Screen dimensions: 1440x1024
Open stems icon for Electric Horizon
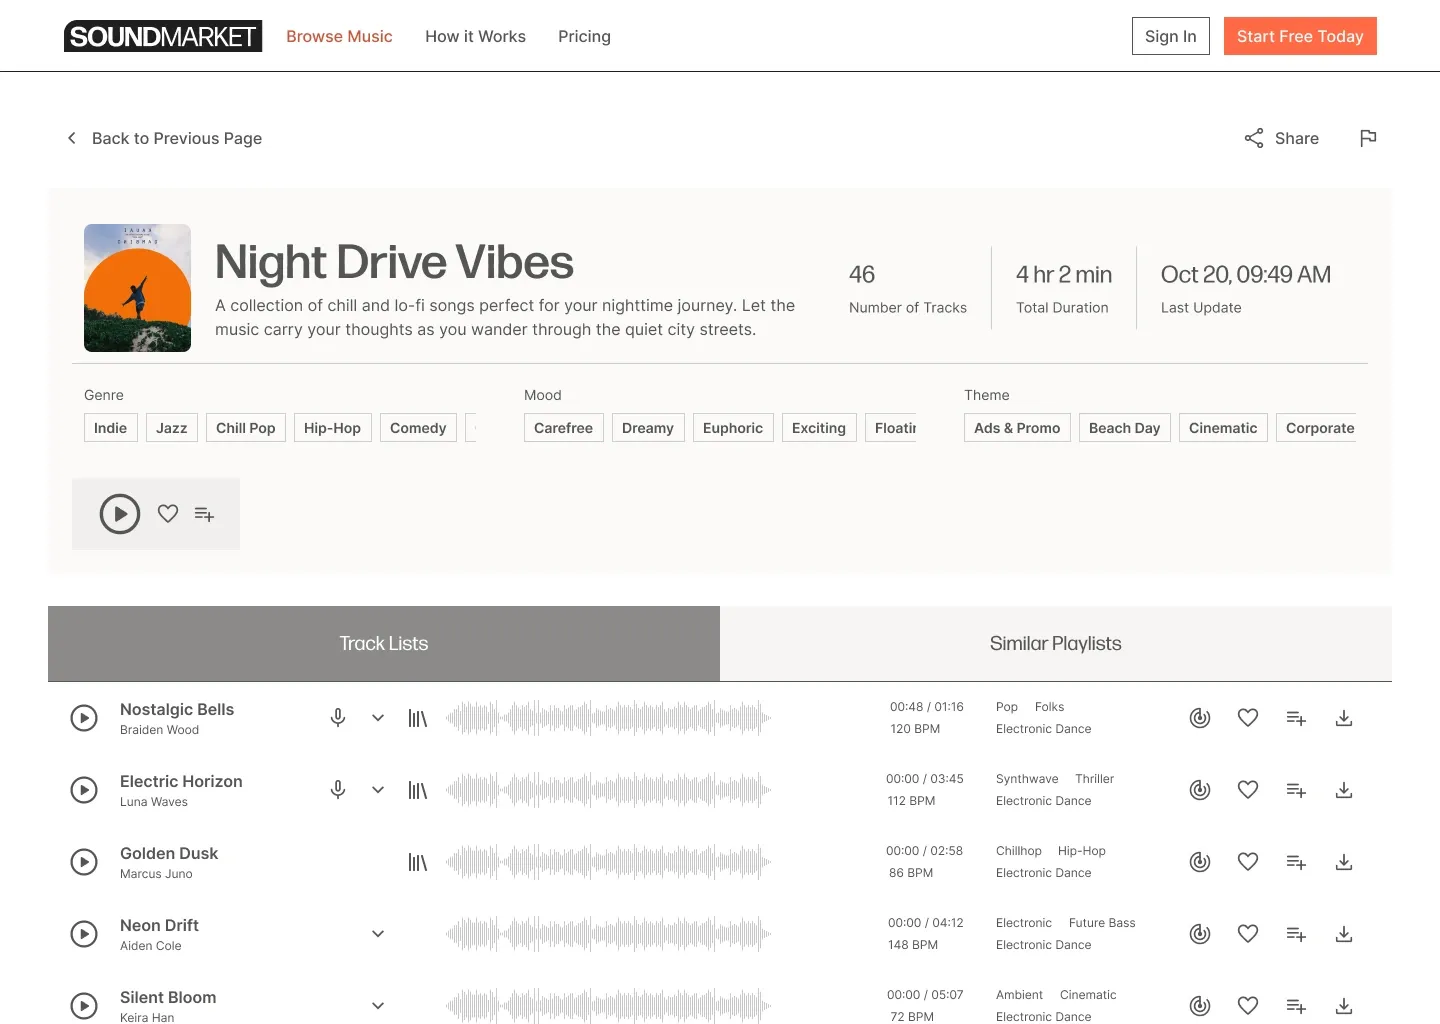coord(418,790)
